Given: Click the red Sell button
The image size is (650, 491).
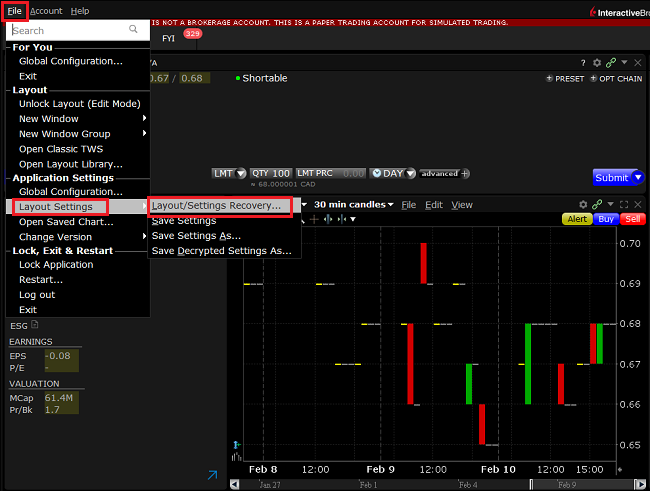Looking at the screenshot, I should (x=633, y=219).
